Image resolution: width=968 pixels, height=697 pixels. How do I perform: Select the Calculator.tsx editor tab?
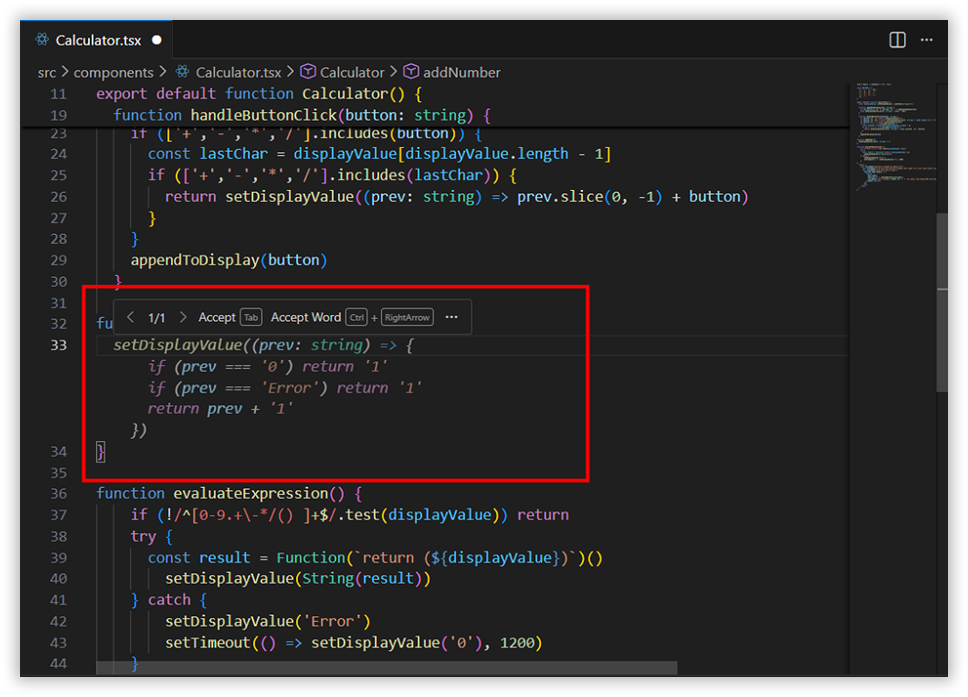(x=96, y=40)
